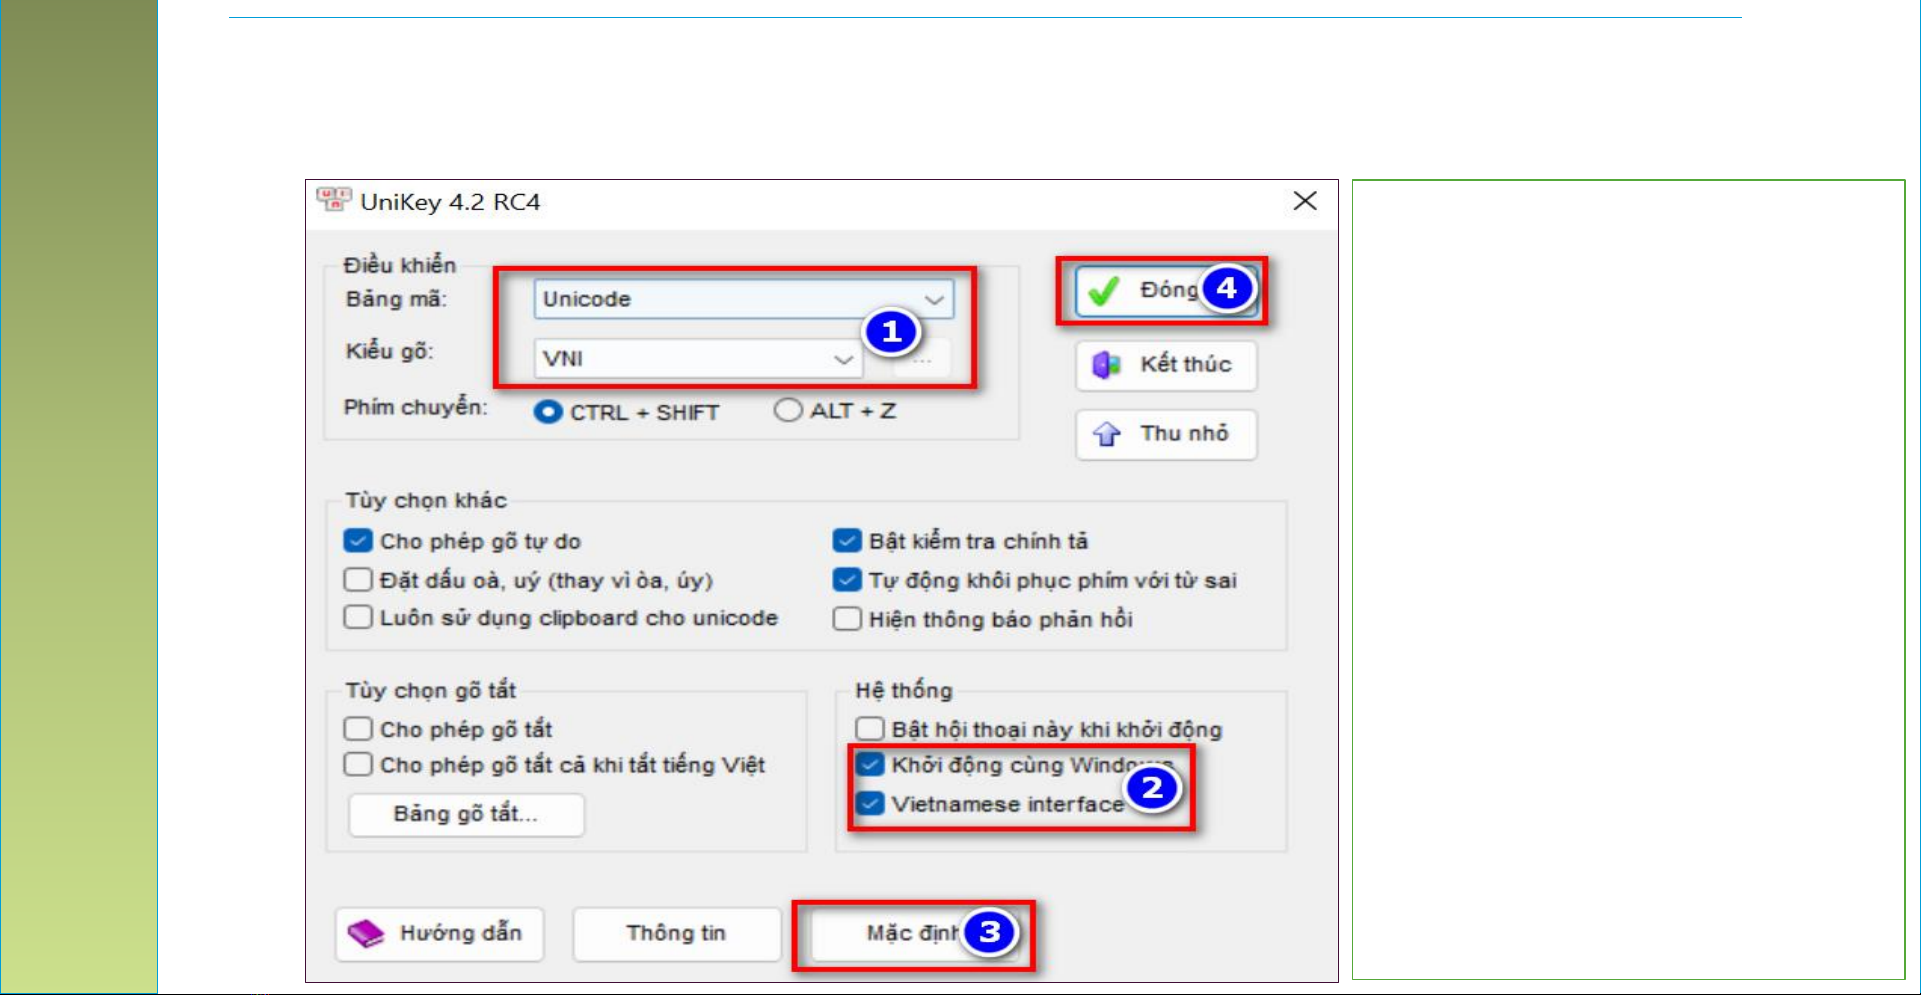Click the ellipsis button beside Kiểu gõ
Viewport: 1921px width, 995px height.
[x=922, y=359]
